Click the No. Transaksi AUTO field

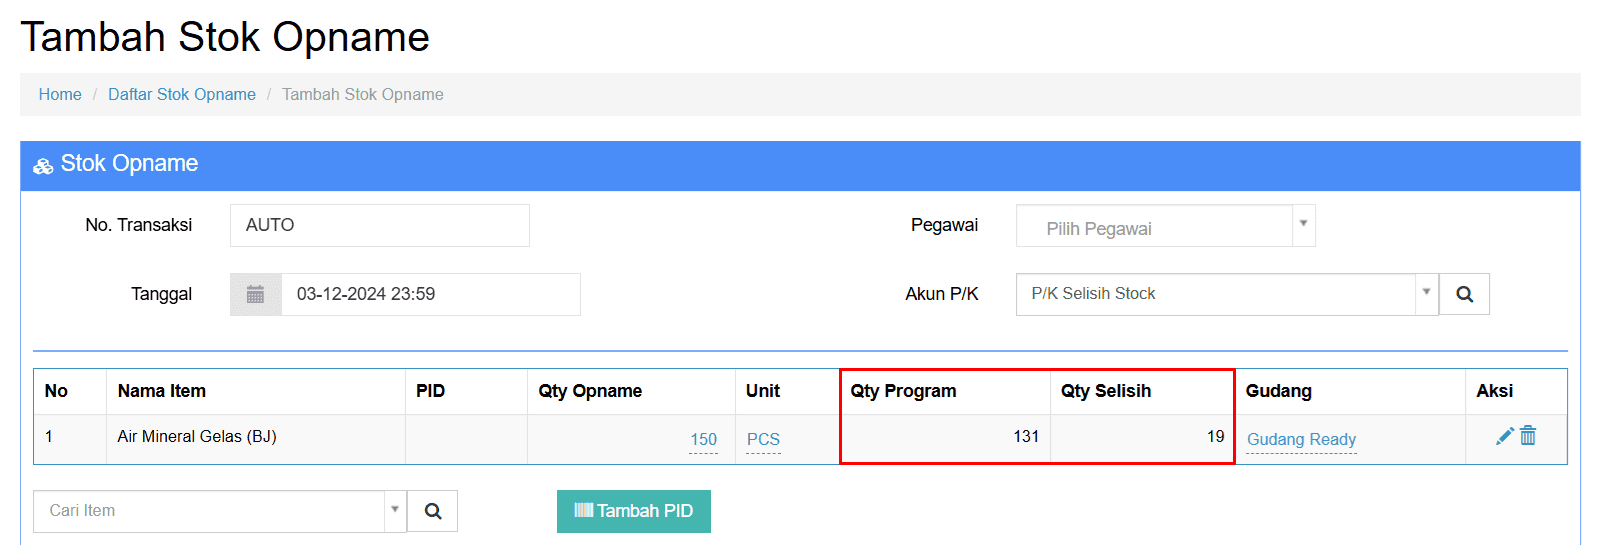tap(379, 225)
